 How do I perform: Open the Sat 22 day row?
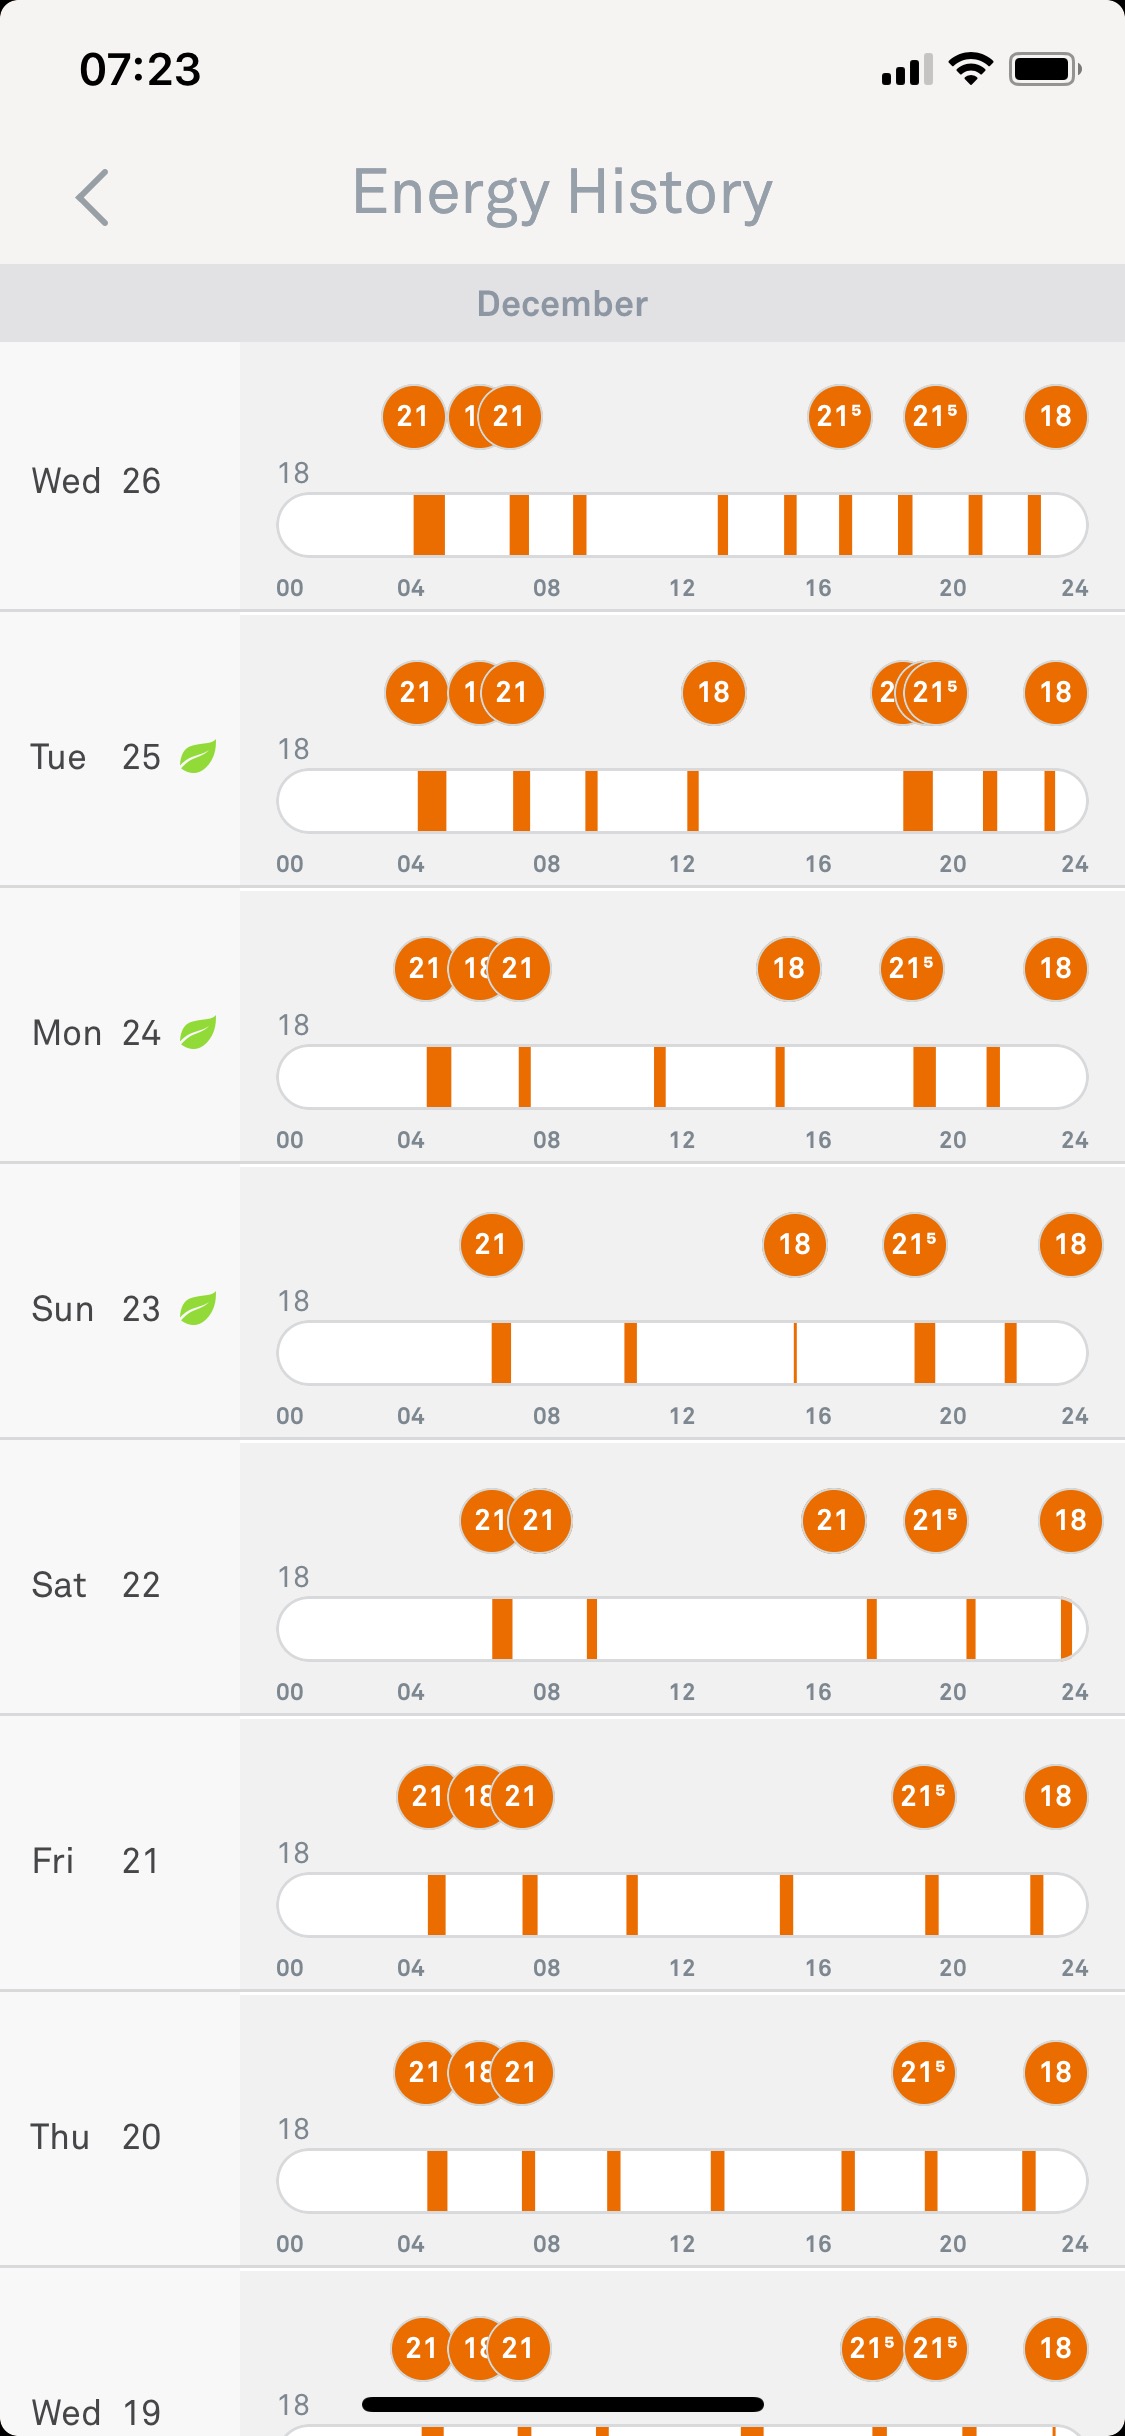click(x=96, y=1585)
